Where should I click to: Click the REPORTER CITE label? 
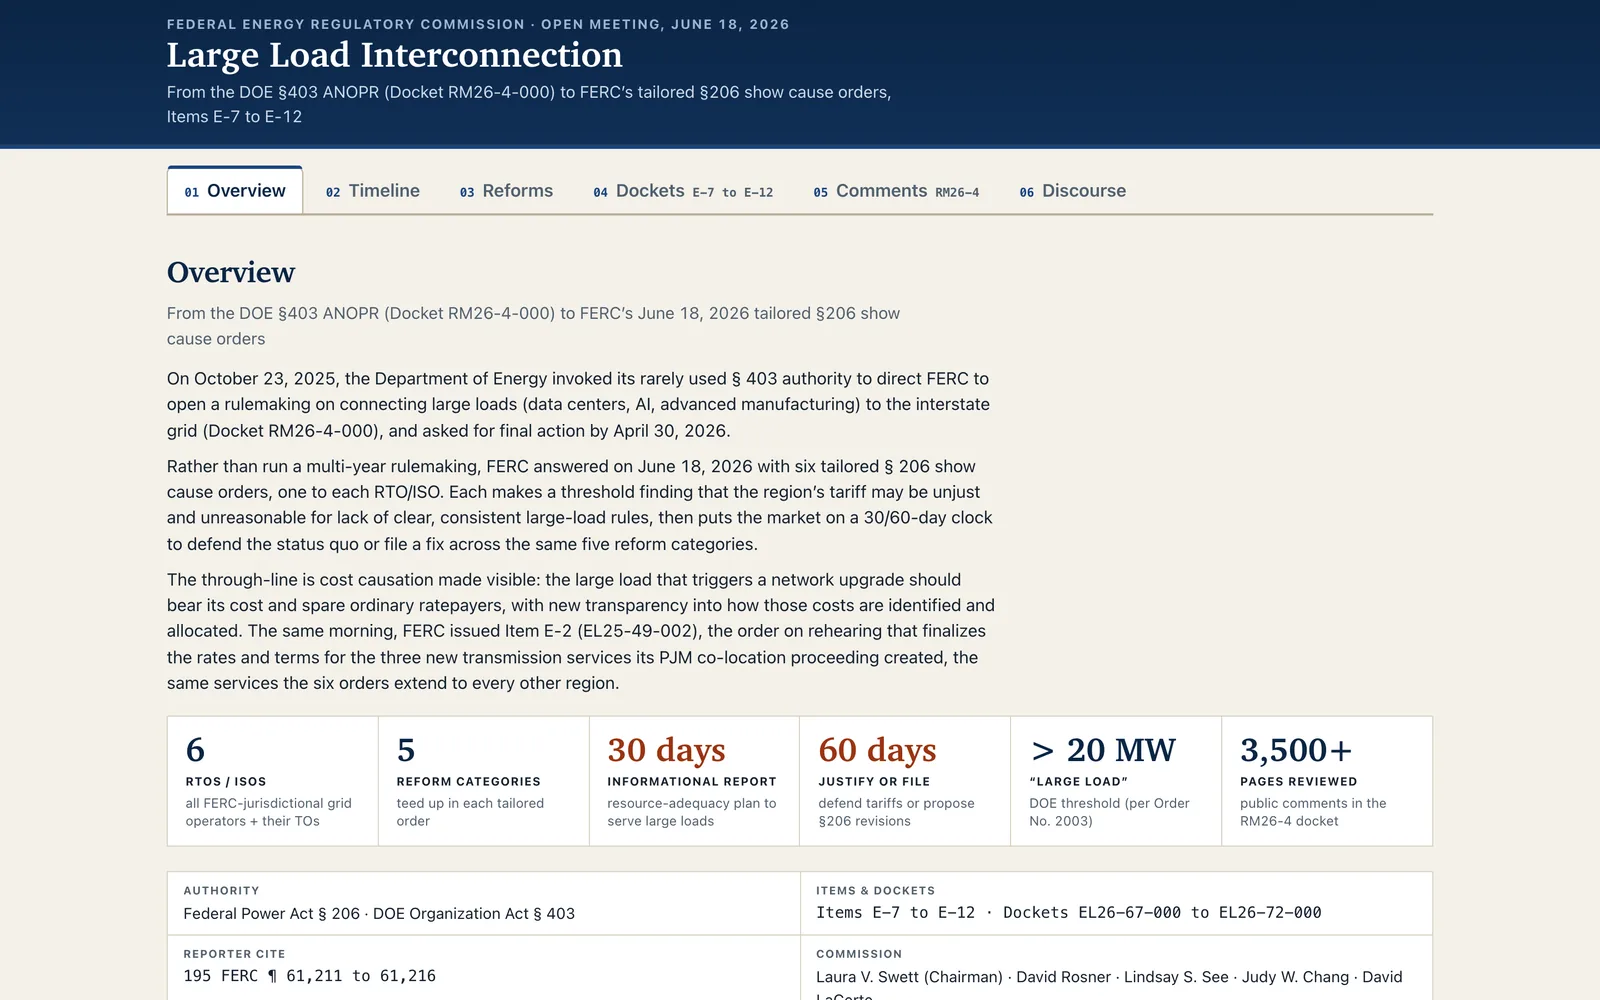click(x=234, y=954)
